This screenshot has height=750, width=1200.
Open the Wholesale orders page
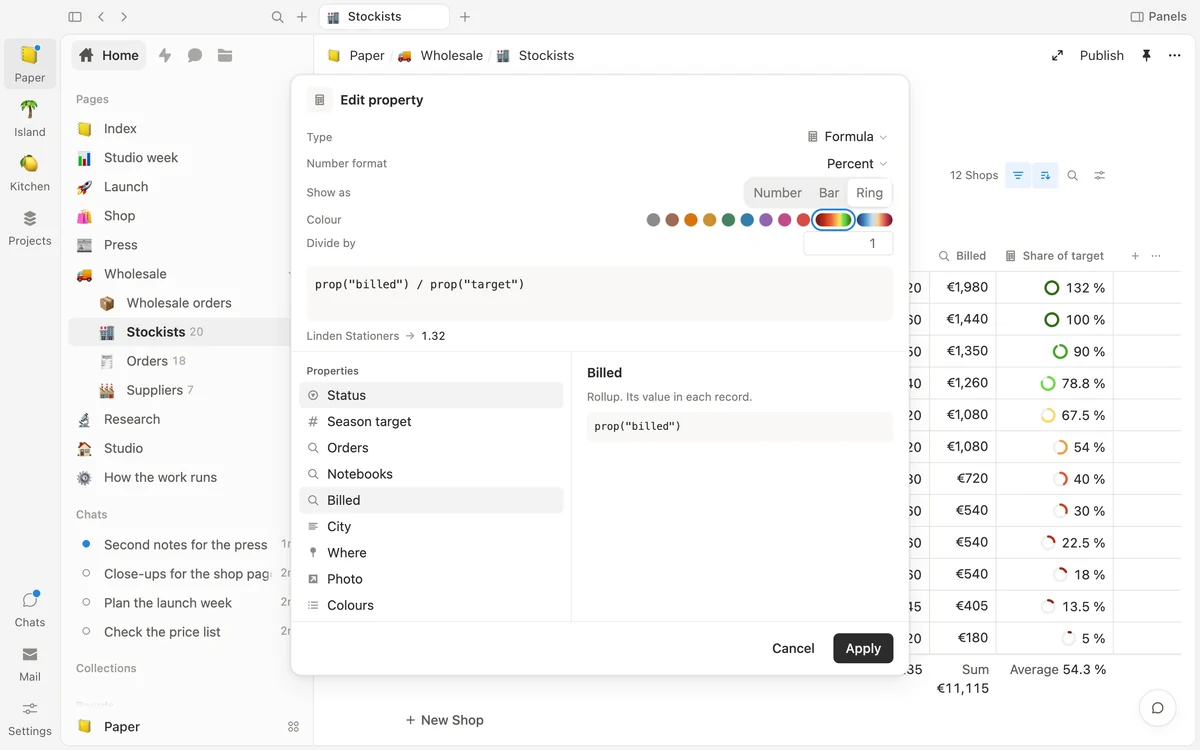(x=179, y=303)
